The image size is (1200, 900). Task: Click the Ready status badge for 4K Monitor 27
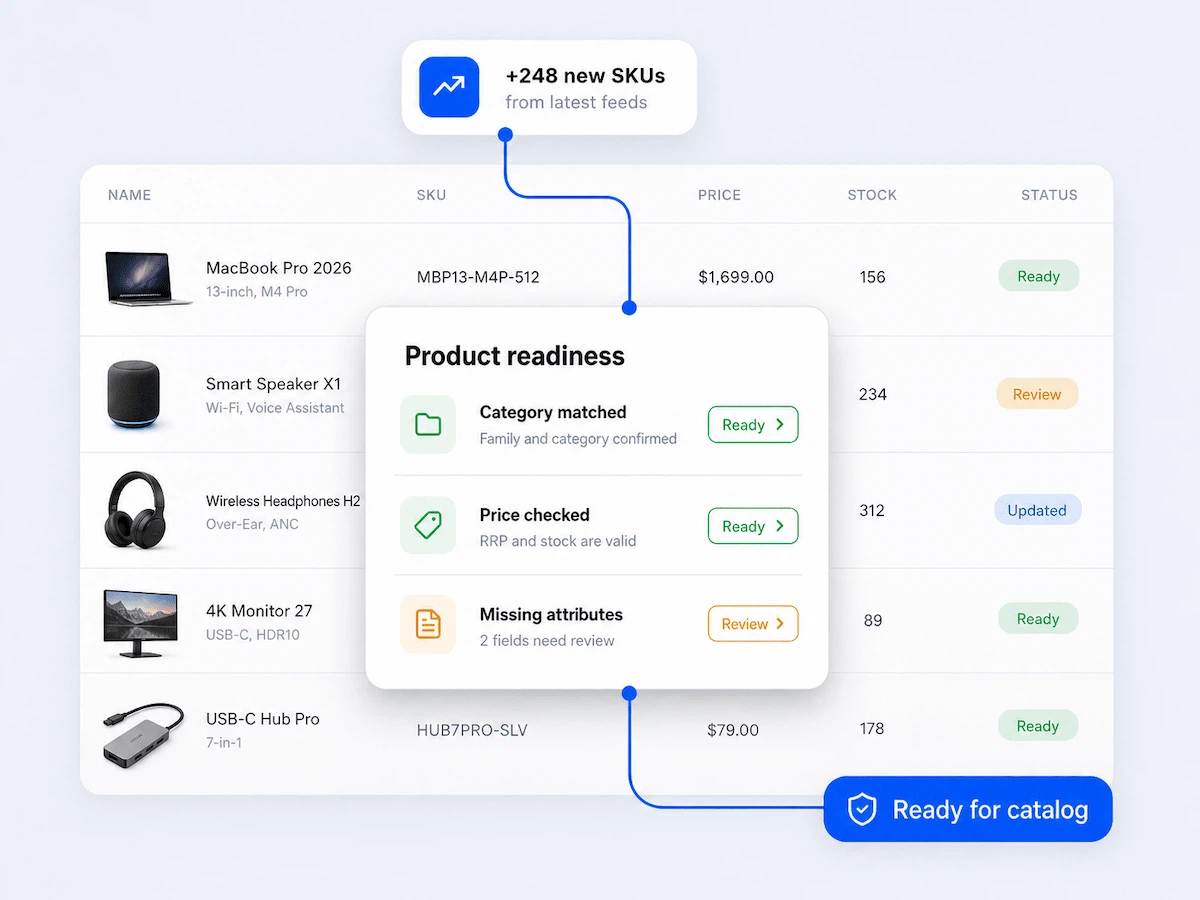(x=1038, y=619)
